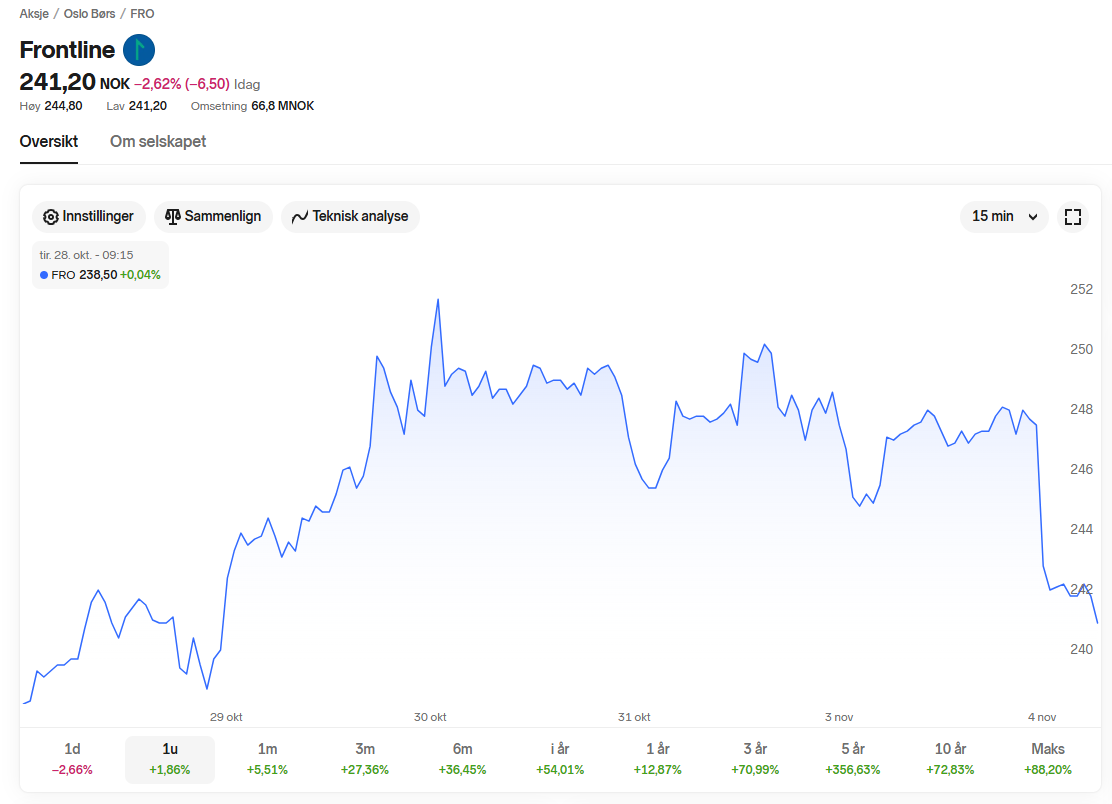Switch chart to 3m period
This screenshot has height=804, width=1112.
(x=365, y=759)
